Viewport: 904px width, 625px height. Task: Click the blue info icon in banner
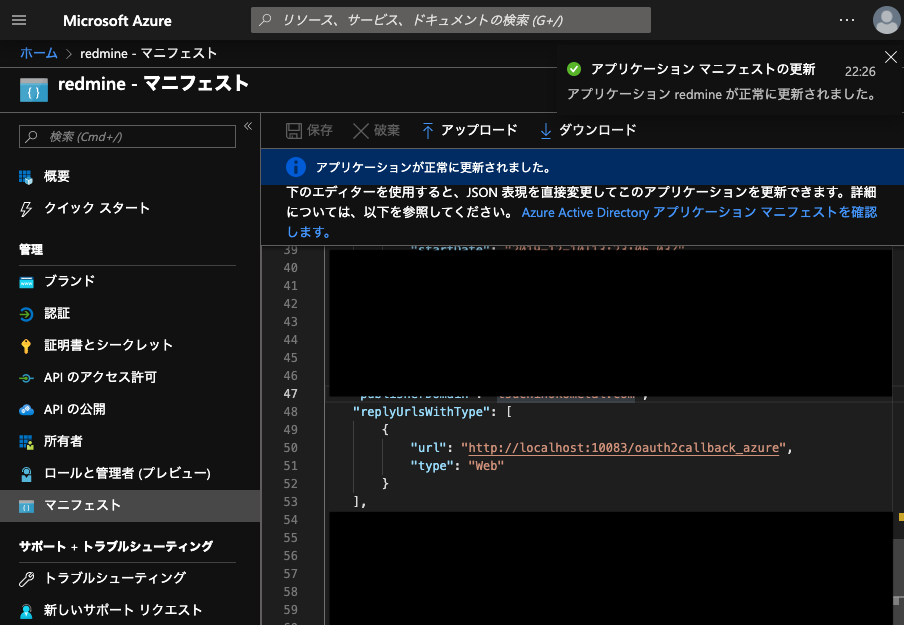[296, 167]
